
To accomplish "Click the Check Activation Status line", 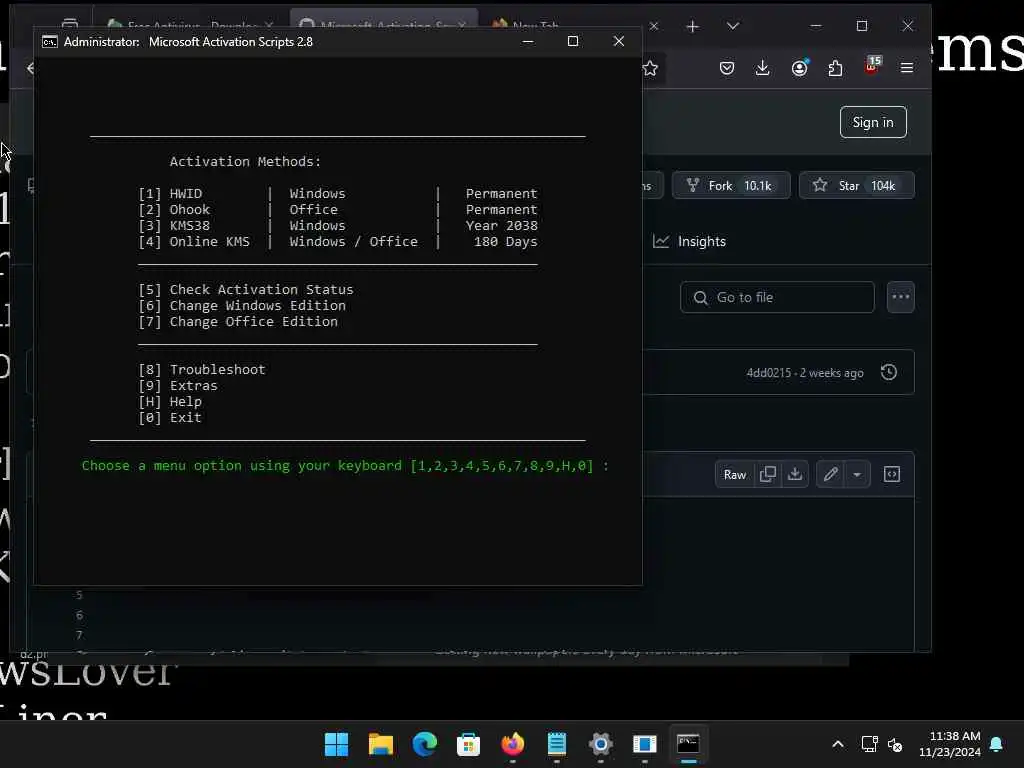I will 246,290.
